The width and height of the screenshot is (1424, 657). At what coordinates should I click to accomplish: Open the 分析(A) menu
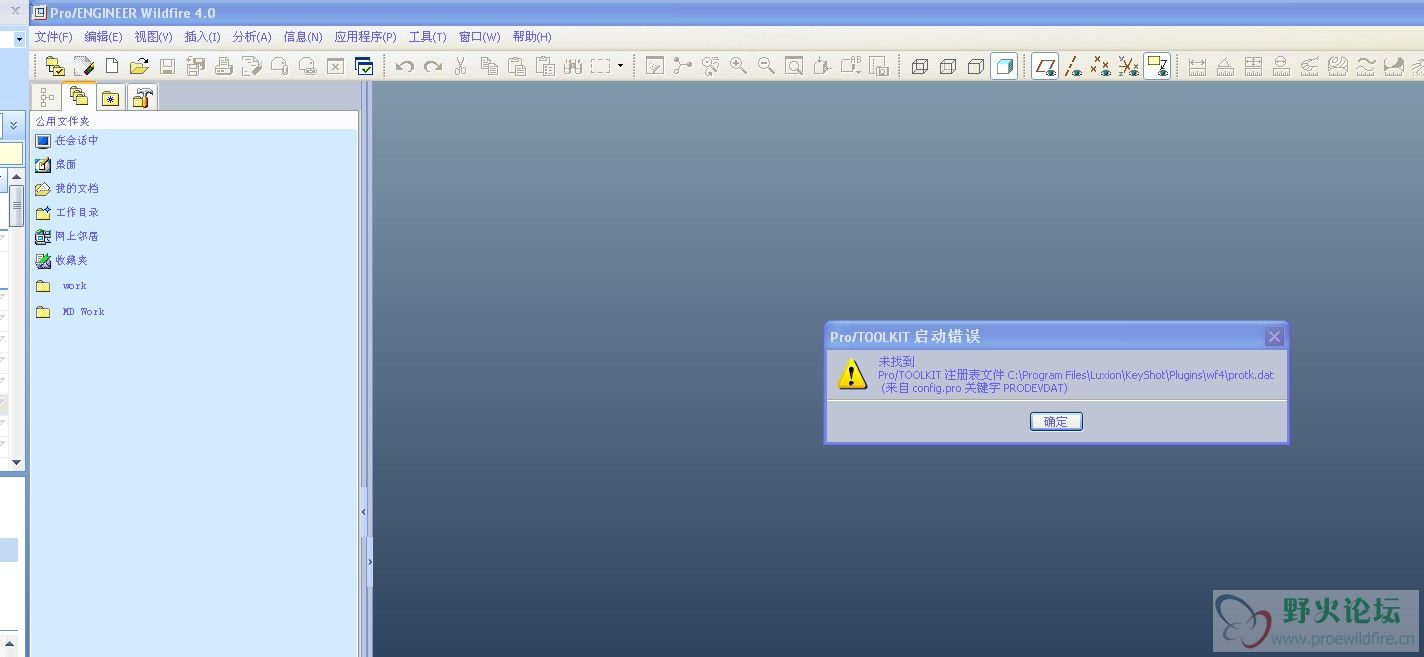(x=252, y=37)
